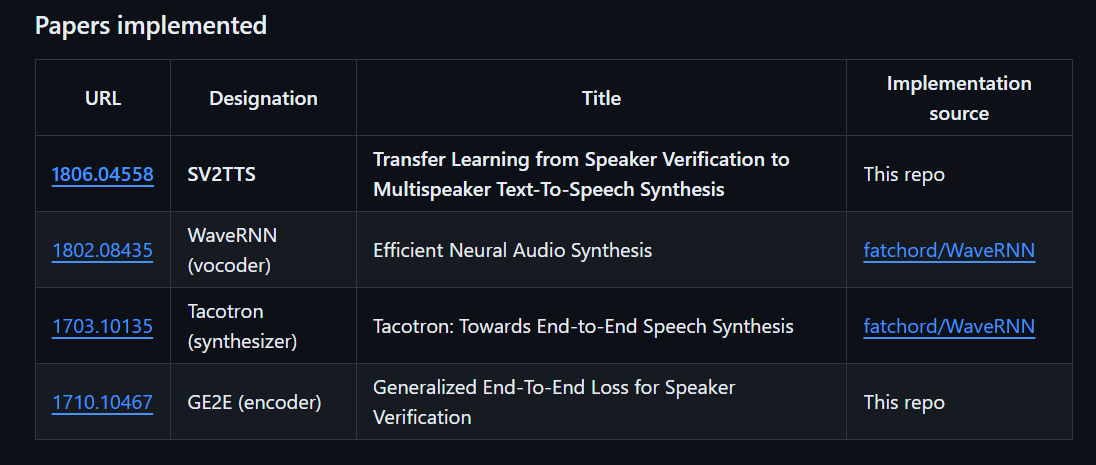Open the 1710.10467 GE2E paper link

click(103, 403)
